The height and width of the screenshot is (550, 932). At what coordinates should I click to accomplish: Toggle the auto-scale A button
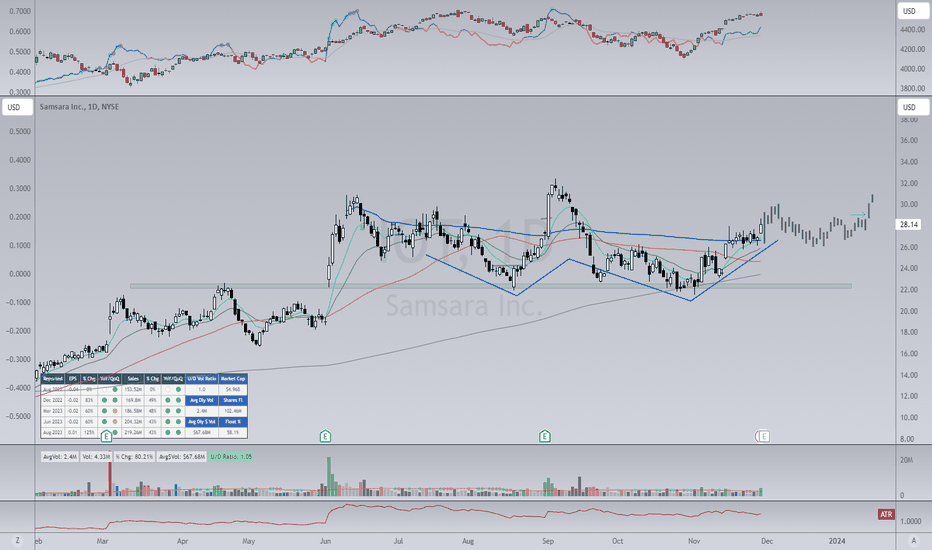(x=913, y=540)
